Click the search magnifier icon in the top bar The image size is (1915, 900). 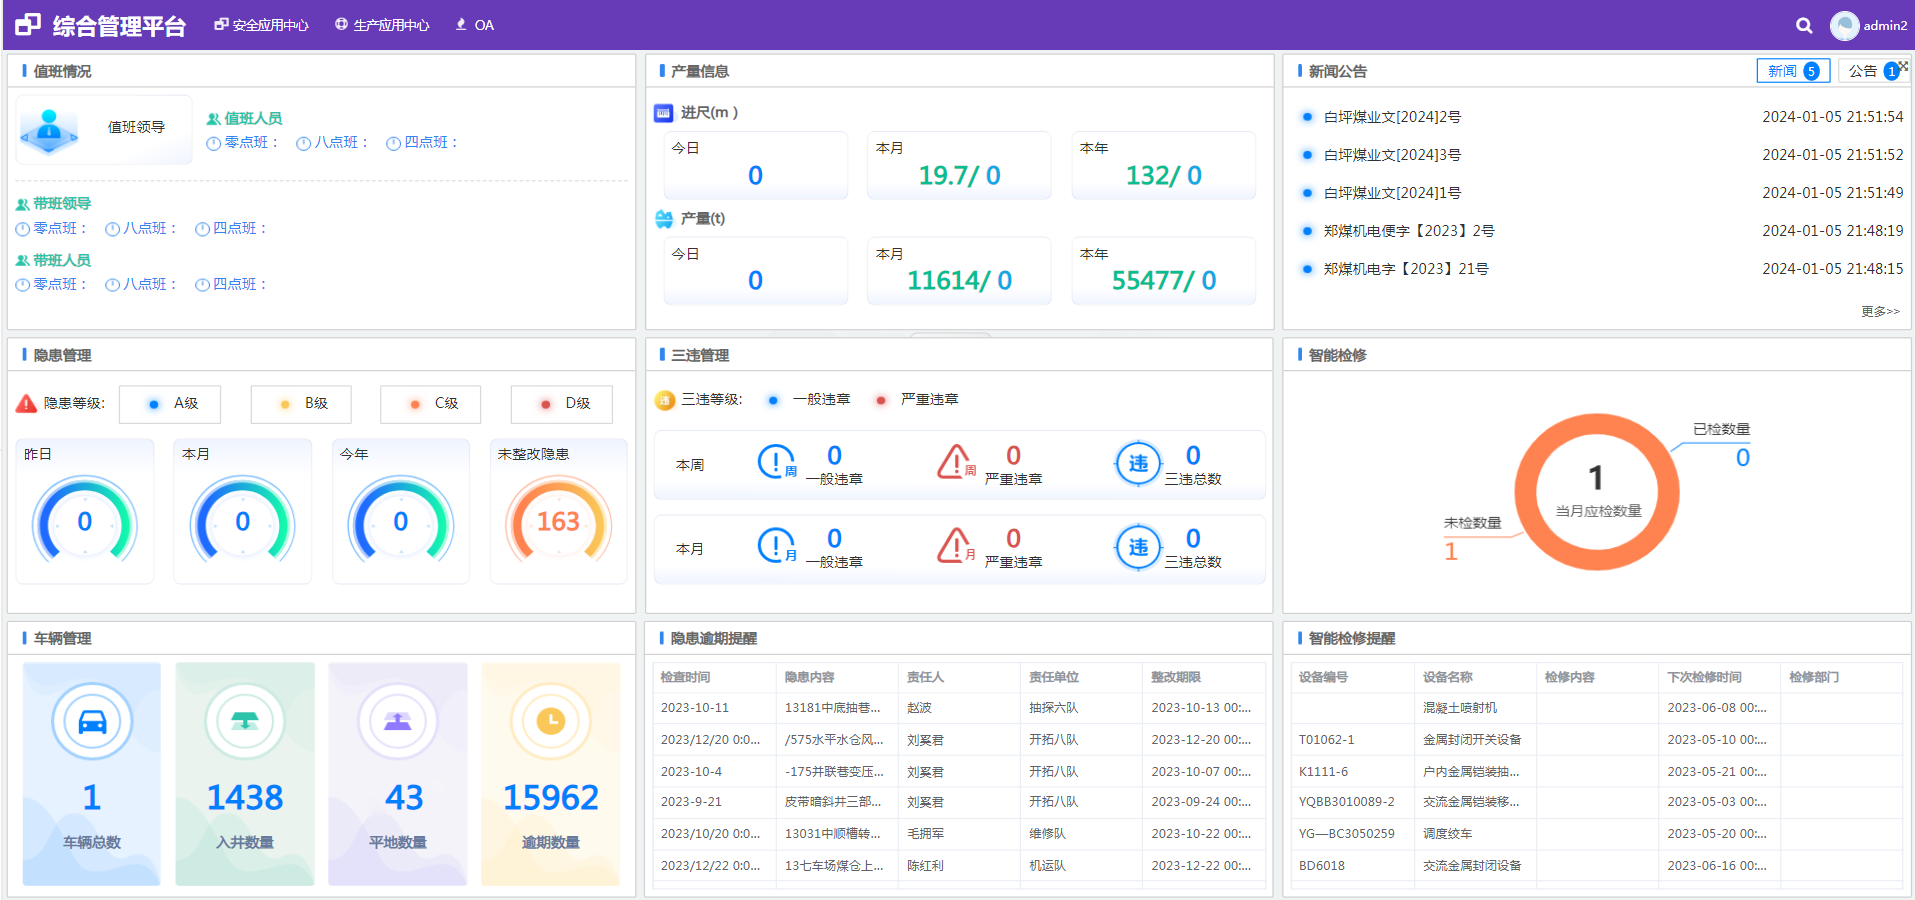pyautogui.click(x=1803, y=25)
